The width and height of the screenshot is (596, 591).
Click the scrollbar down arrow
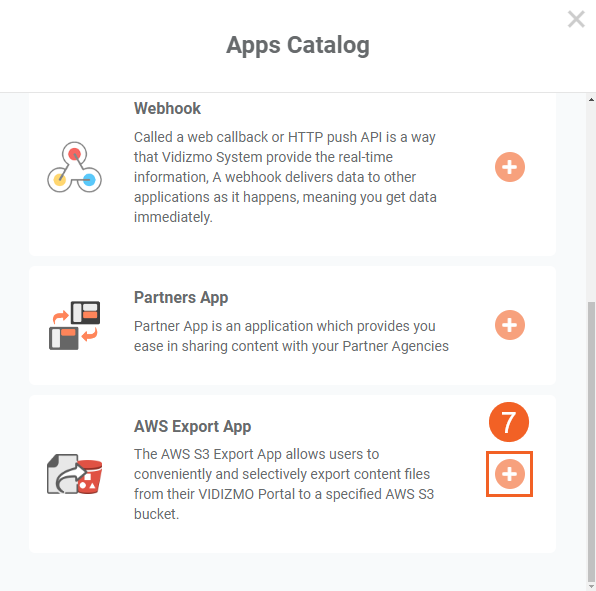(591, 586)
